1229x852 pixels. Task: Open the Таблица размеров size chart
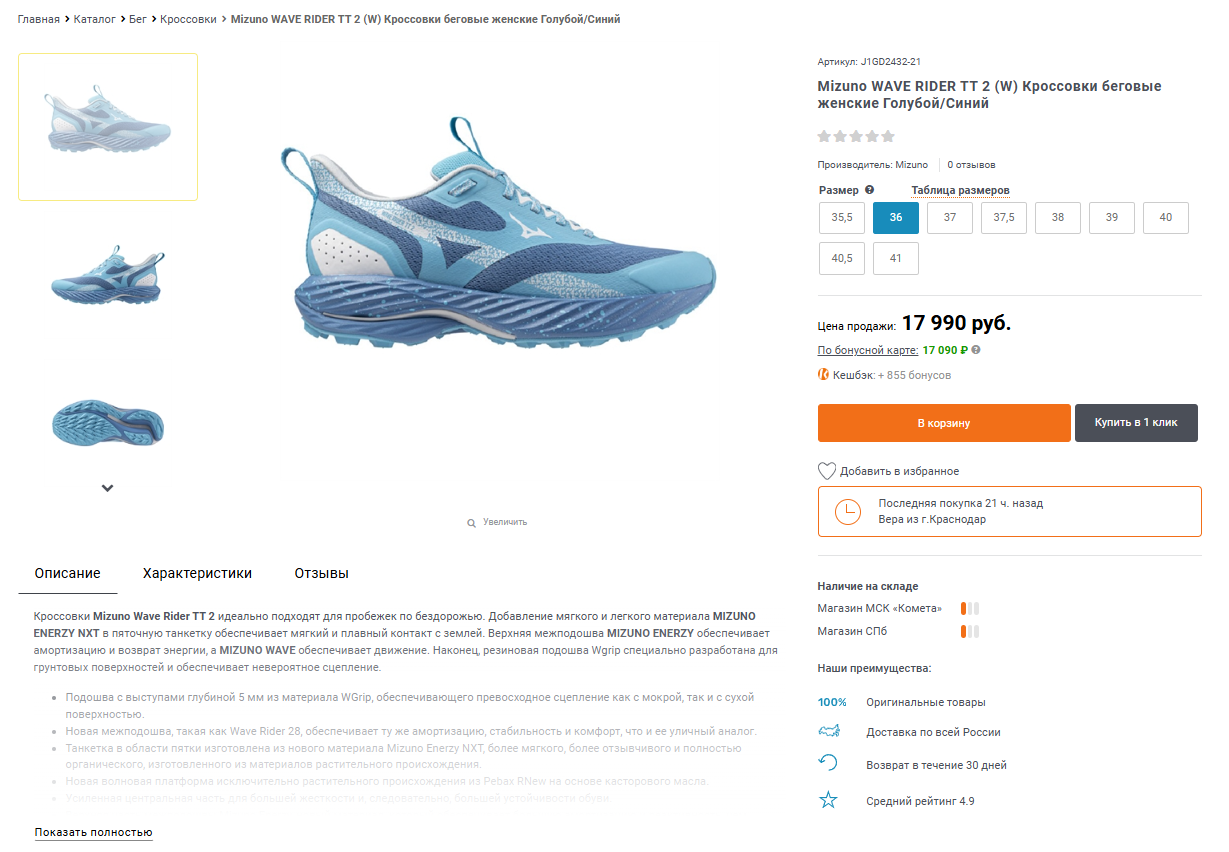960,190
